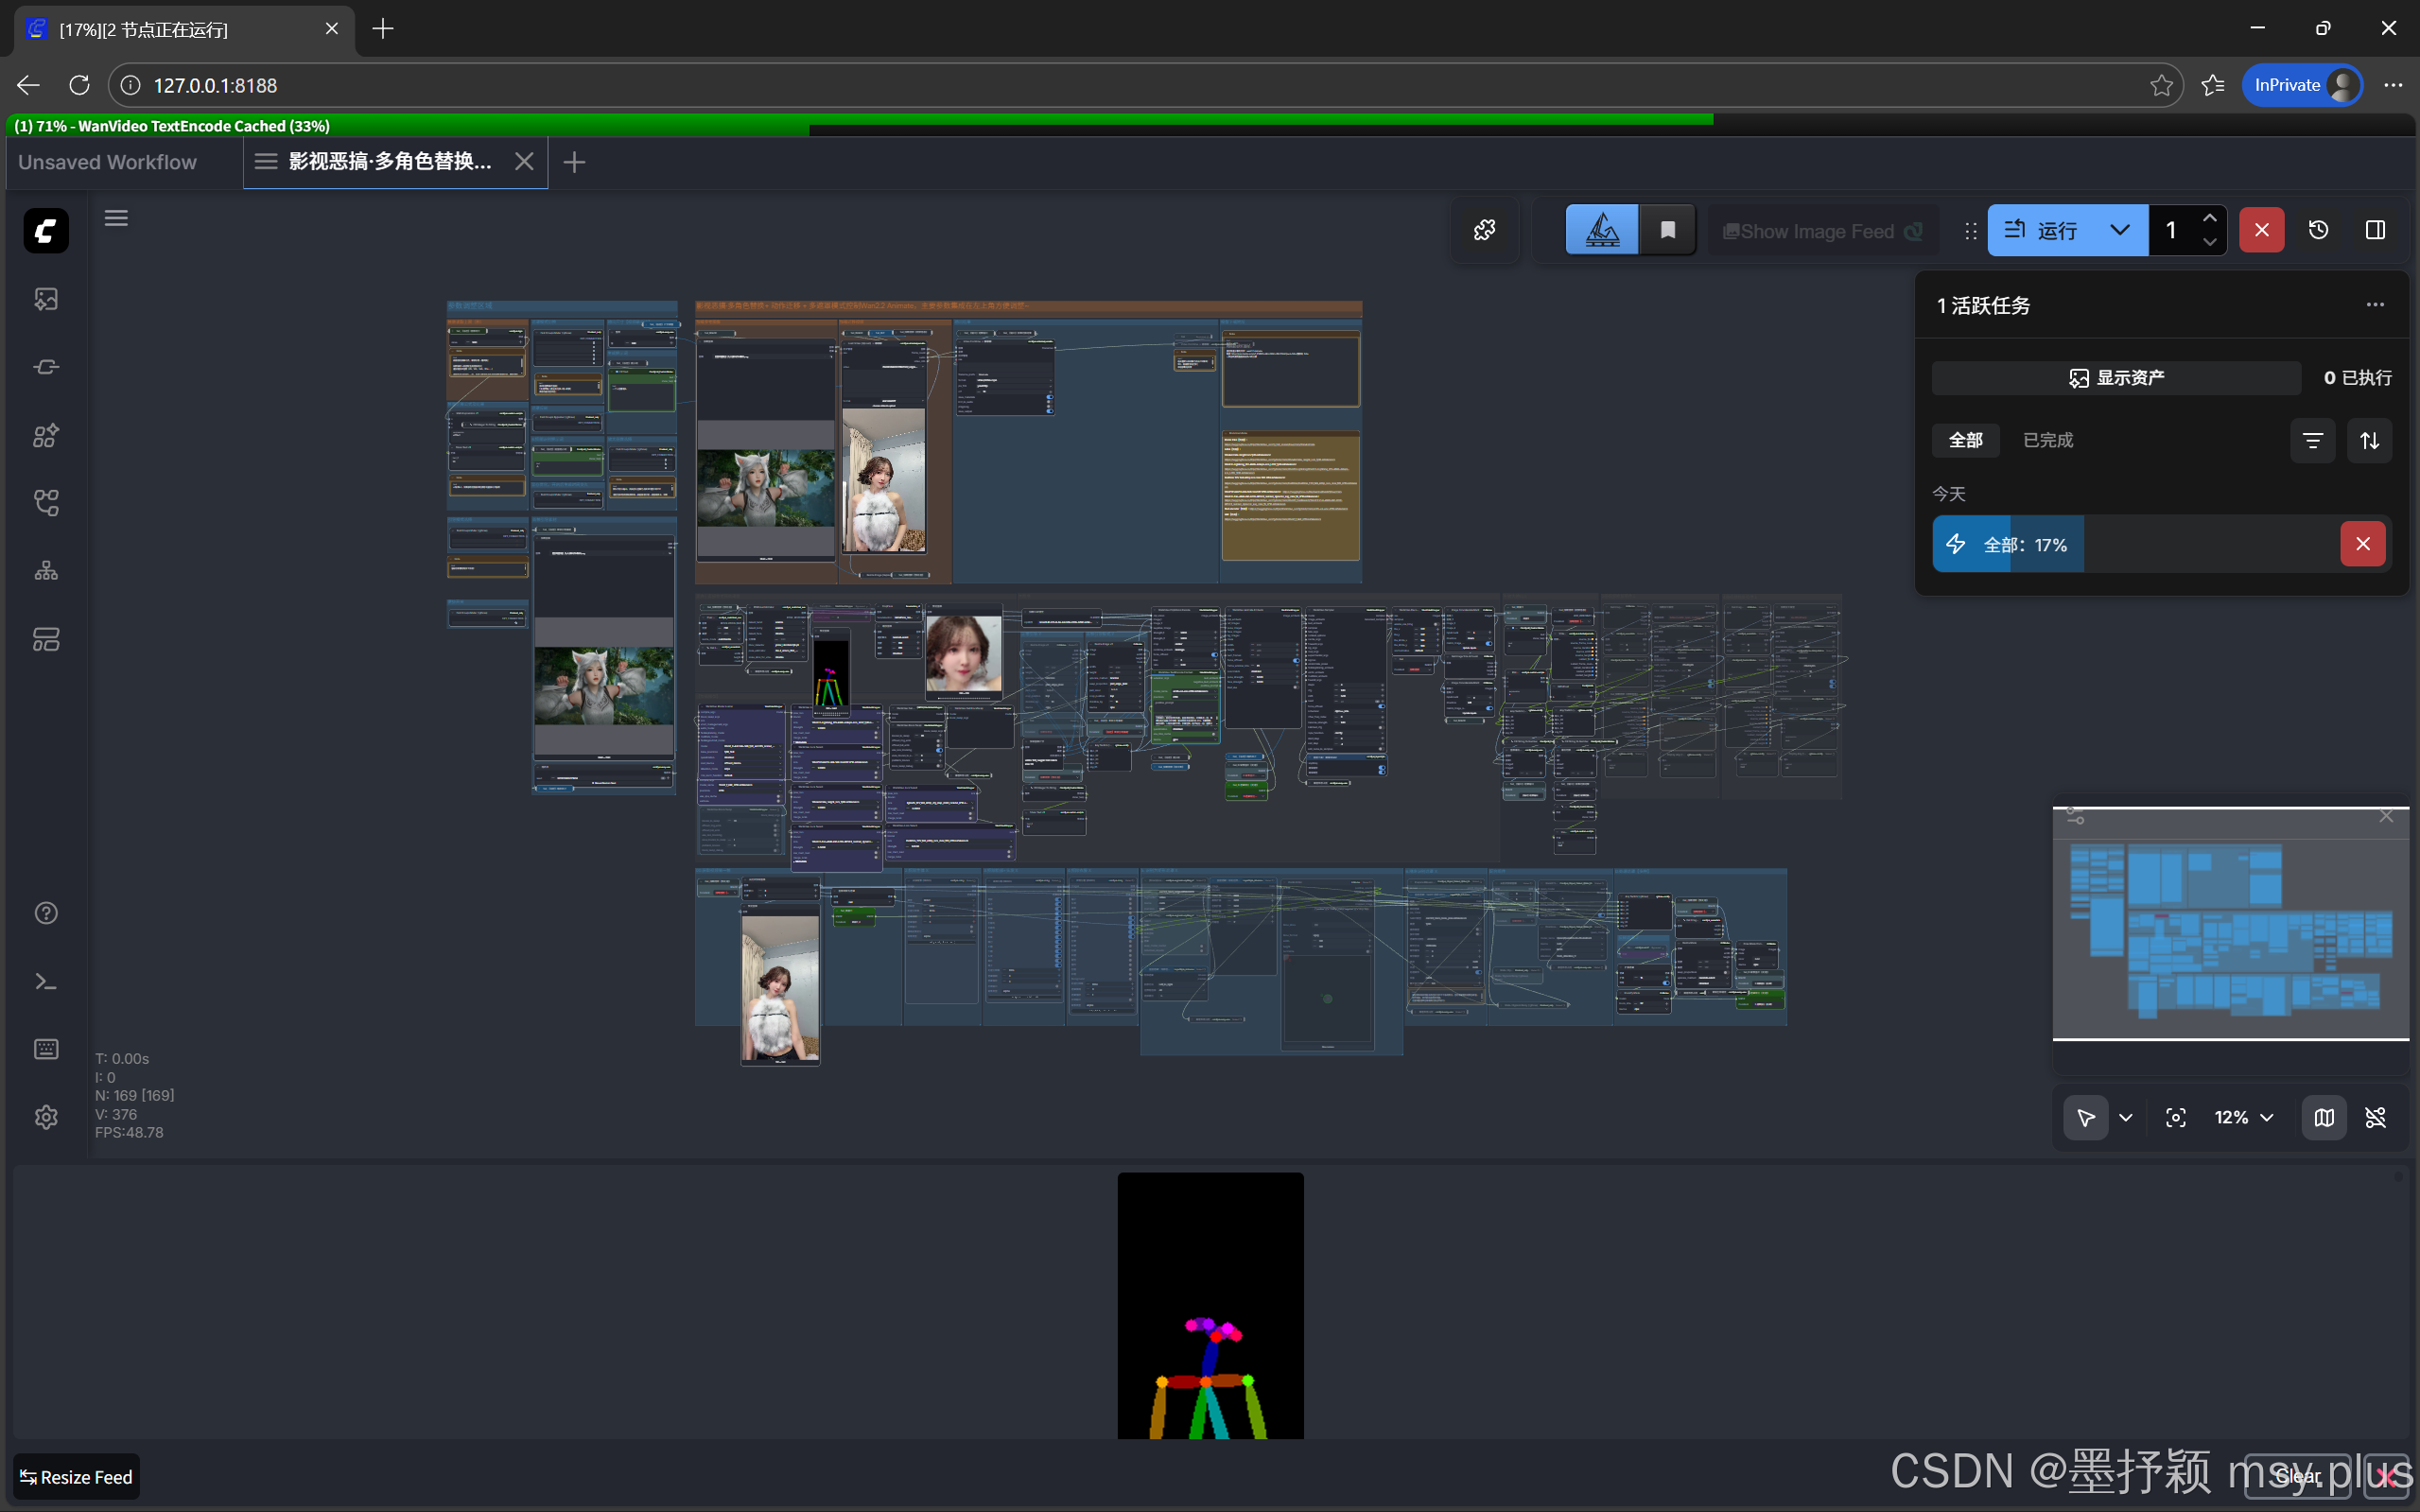Select the 已完成 jobs tab

point(2048,440)
